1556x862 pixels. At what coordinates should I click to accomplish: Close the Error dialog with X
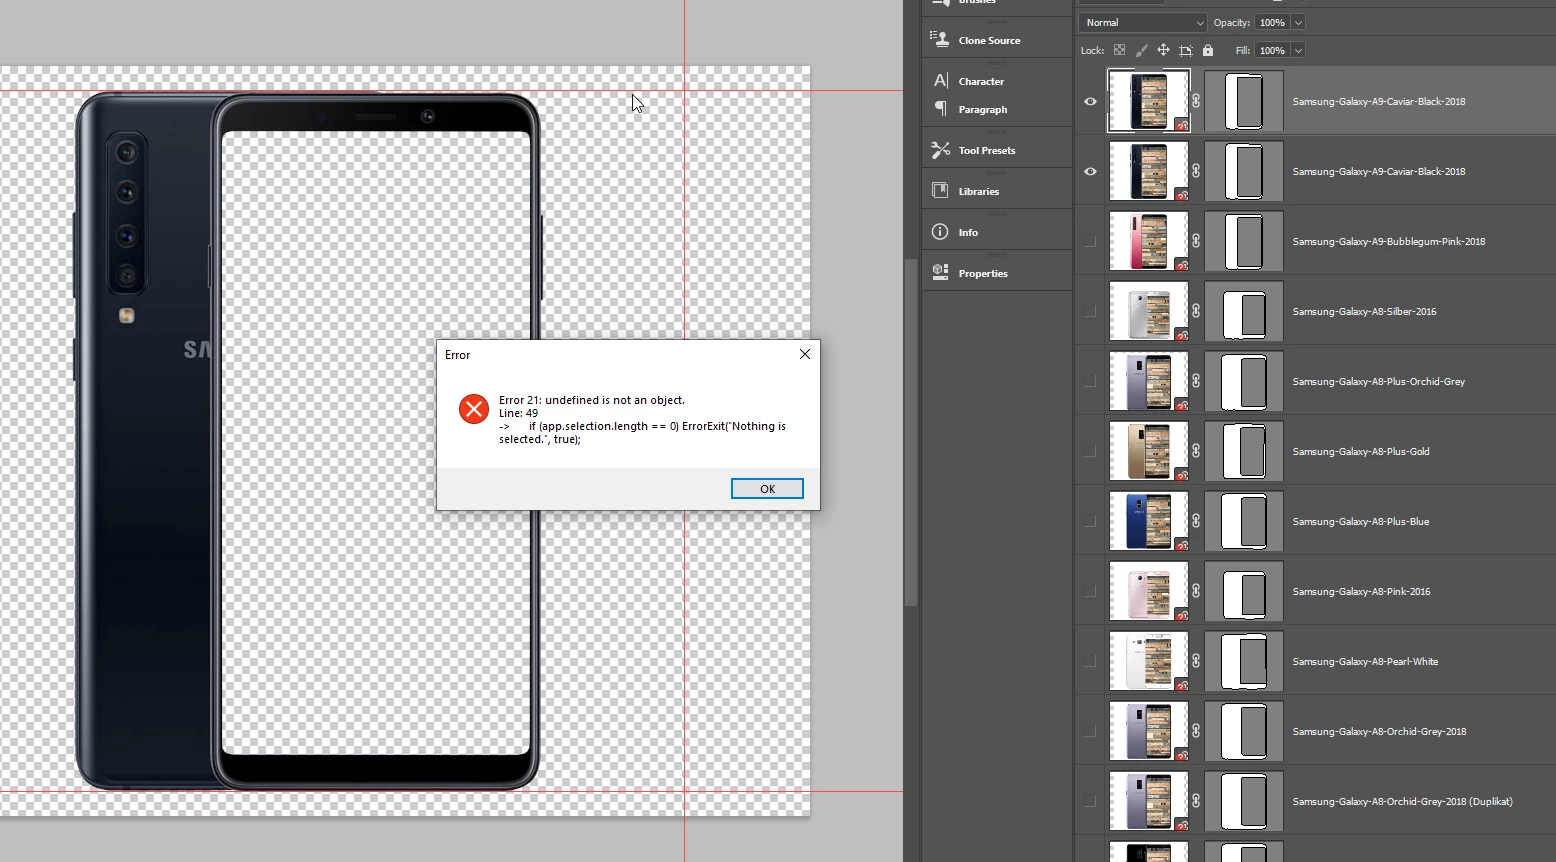pos(805,354)
